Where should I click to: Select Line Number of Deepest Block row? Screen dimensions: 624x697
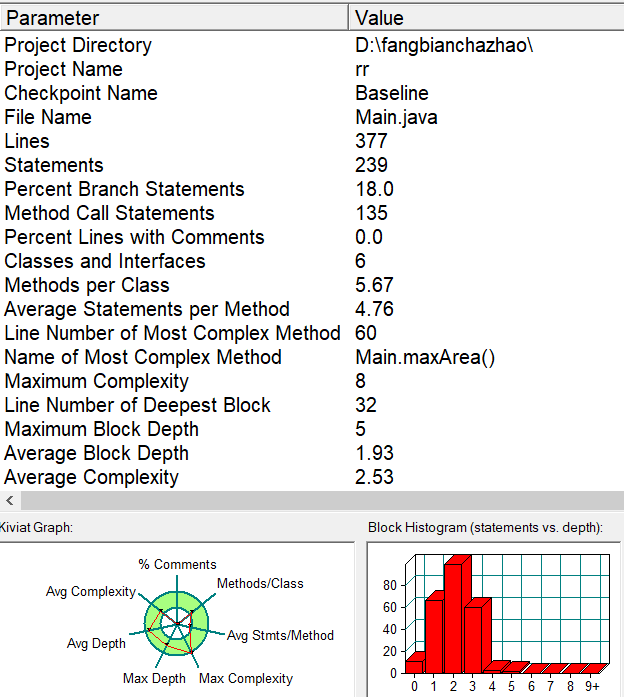click(312, 405)
